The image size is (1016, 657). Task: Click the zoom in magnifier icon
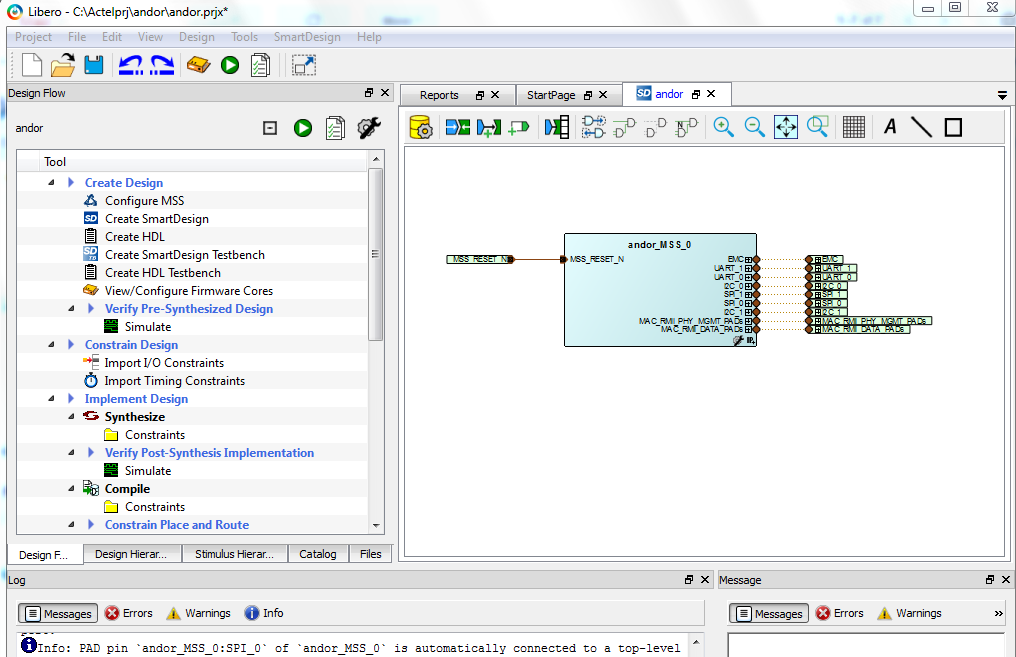pos(723,127)
